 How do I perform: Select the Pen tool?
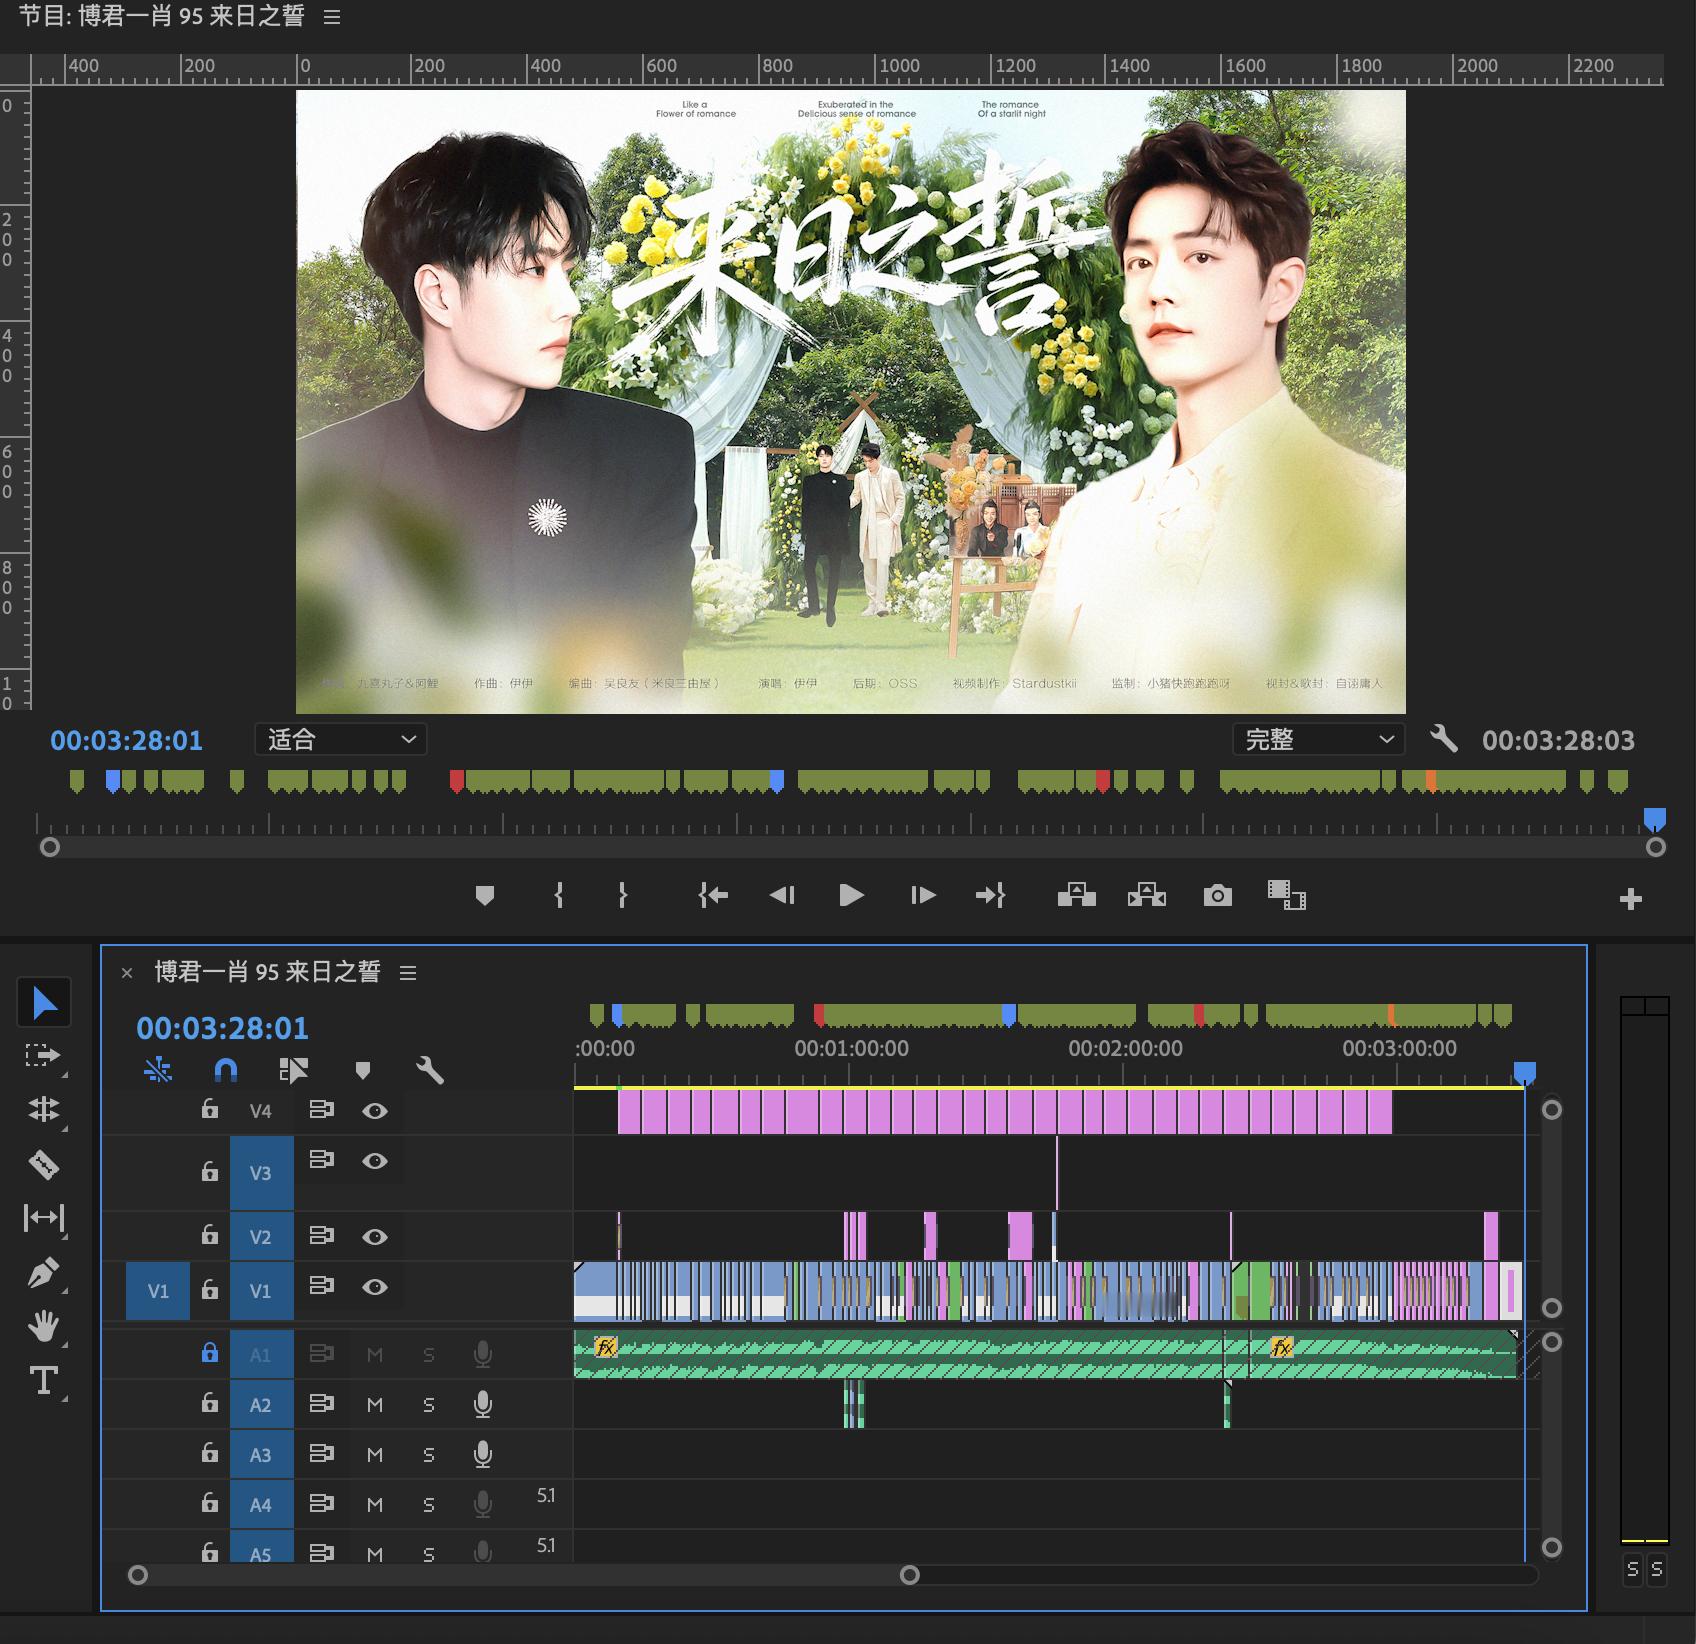click(x=43, y=1272)
